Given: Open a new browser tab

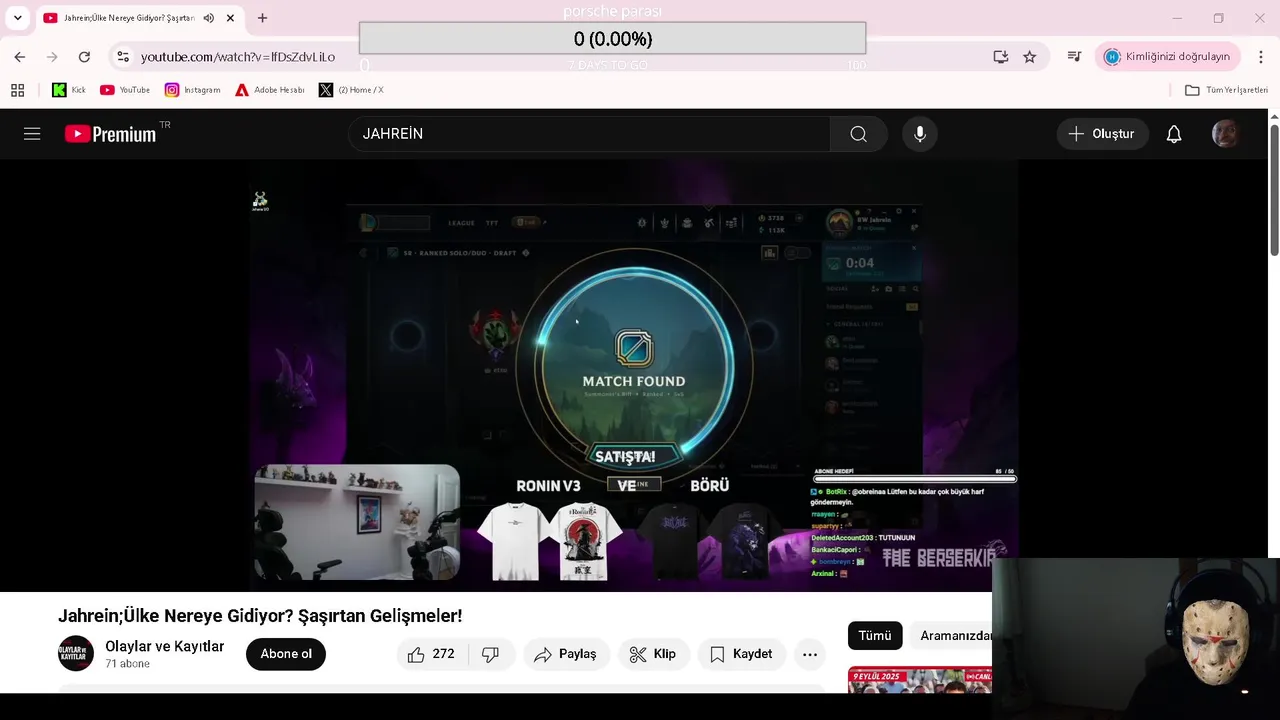Looking at the screenshot, I should tap(262, 18).
